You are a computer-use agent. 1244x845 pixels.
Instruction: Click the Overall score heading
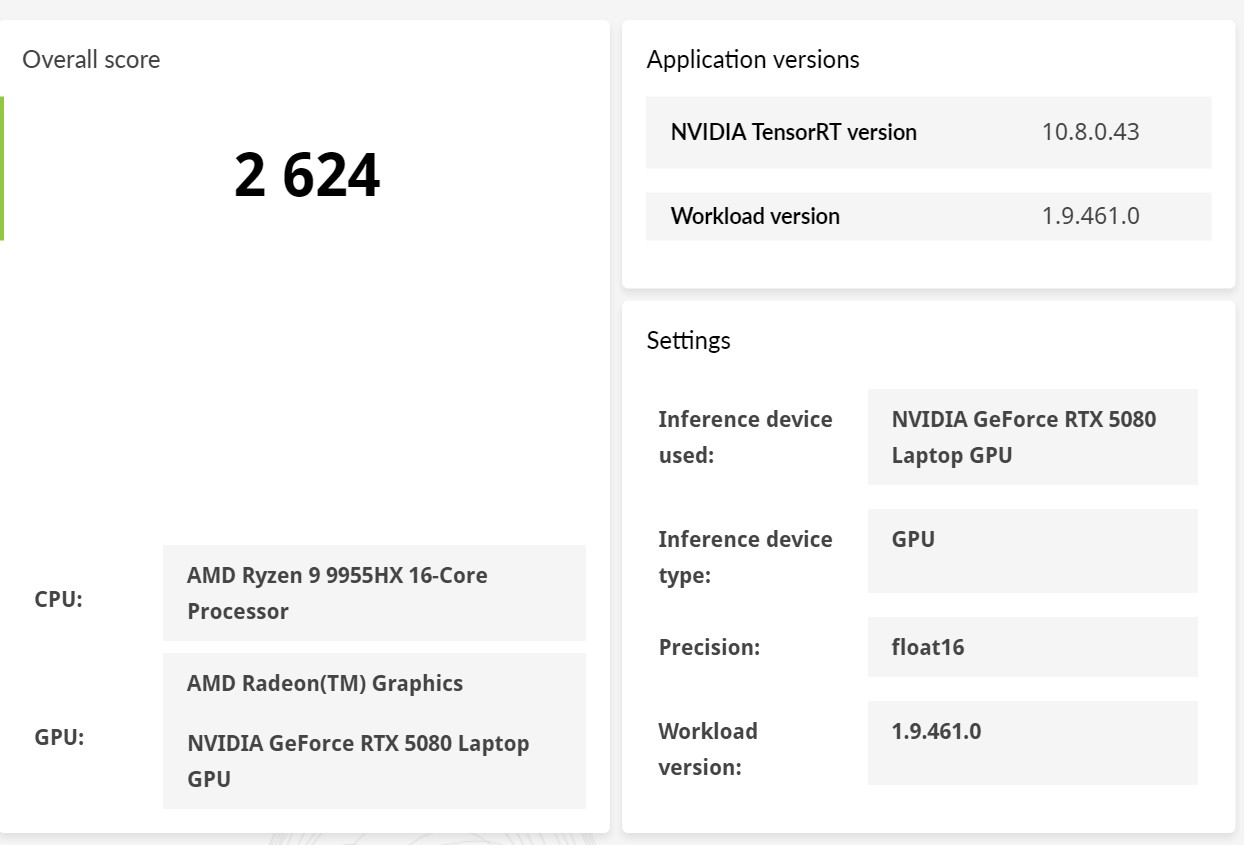pos(91,60)
